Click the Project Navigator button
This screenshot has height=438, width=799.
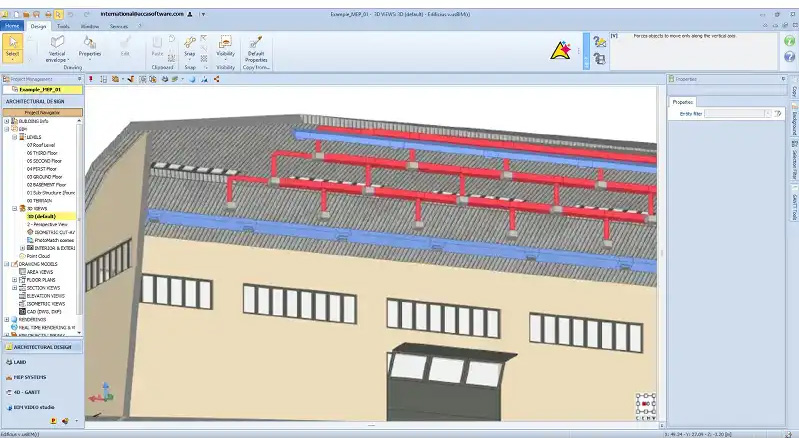(41, 113)
